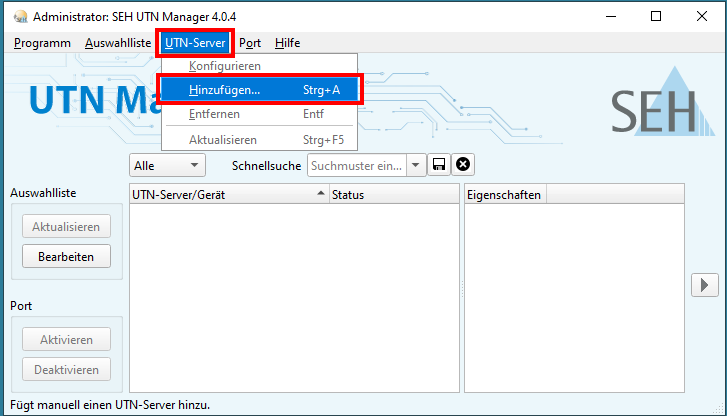Click the SEH app icon in title bar
The image size is (727, 416).
click(x=20, y=17)
